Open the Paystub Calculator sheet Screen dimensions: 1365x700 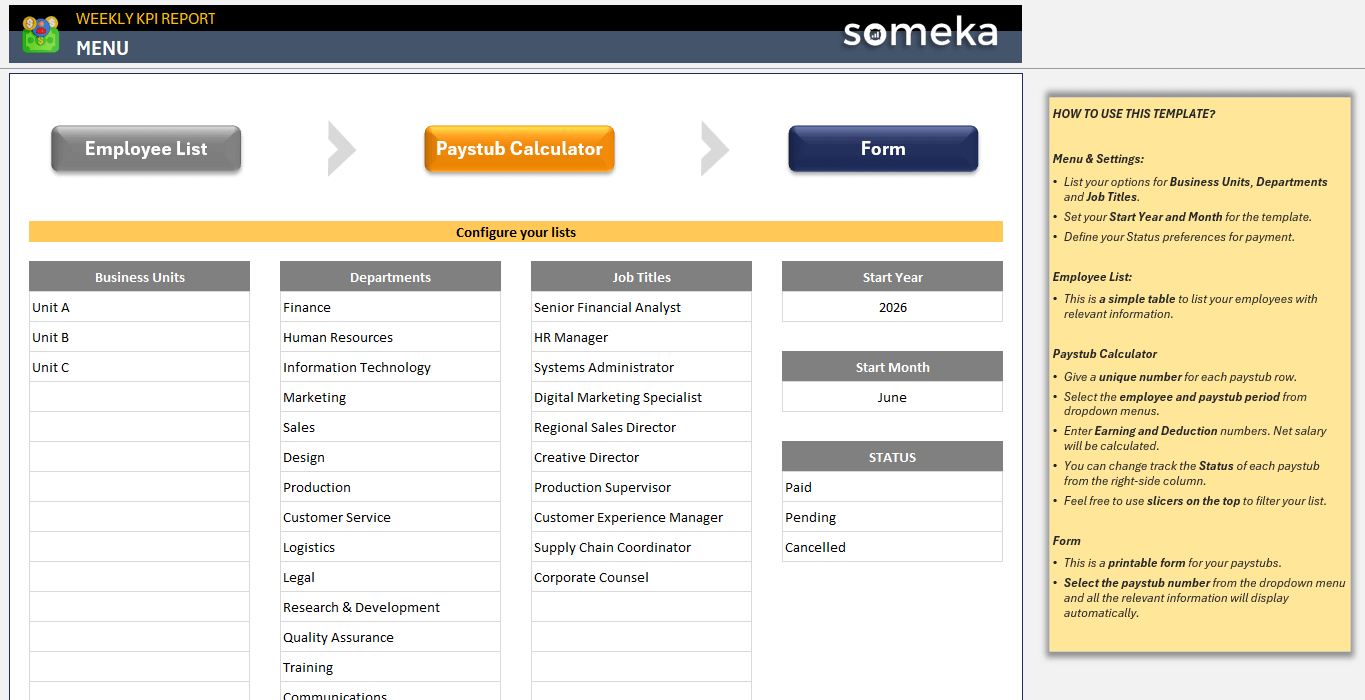pos(519,149)
